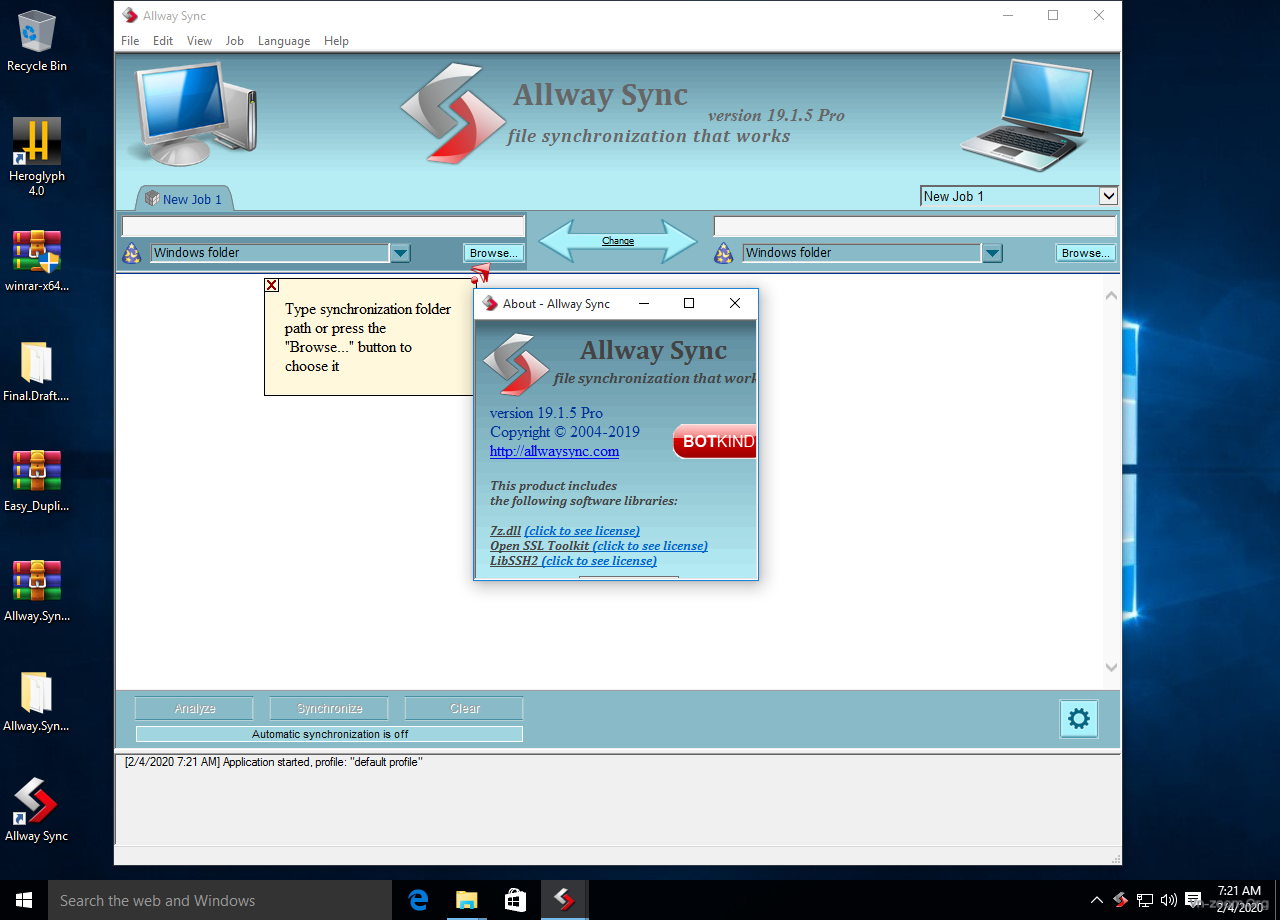The image size is (1280, 920).
Task: Open Allway.Syn archive file on desktop
Action: [x=37, y=591]
